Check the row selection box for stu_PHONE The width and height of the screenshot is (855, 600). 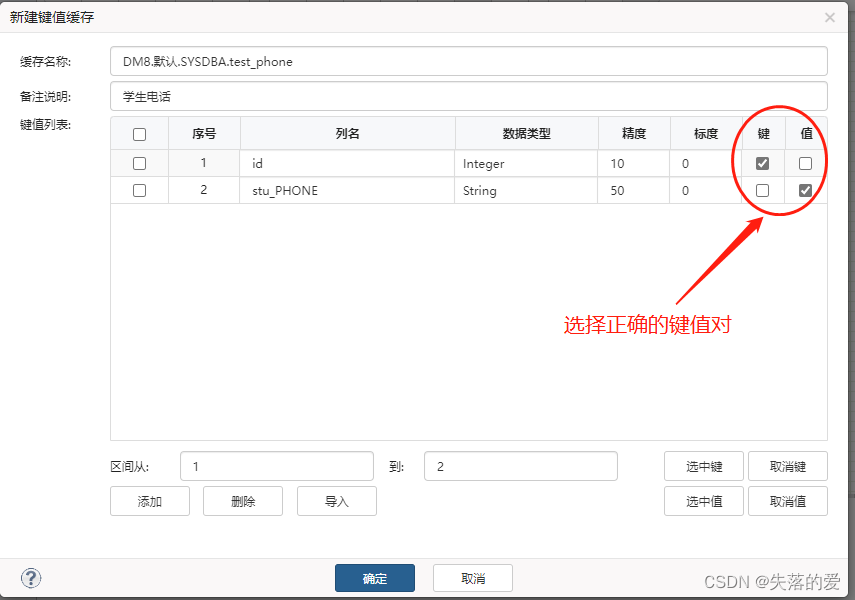(x=140, y=190)
